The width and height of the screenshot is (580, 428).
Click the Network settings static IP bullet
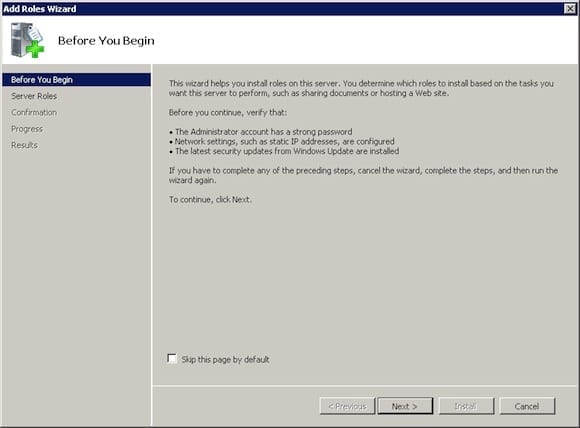[282, 141]
